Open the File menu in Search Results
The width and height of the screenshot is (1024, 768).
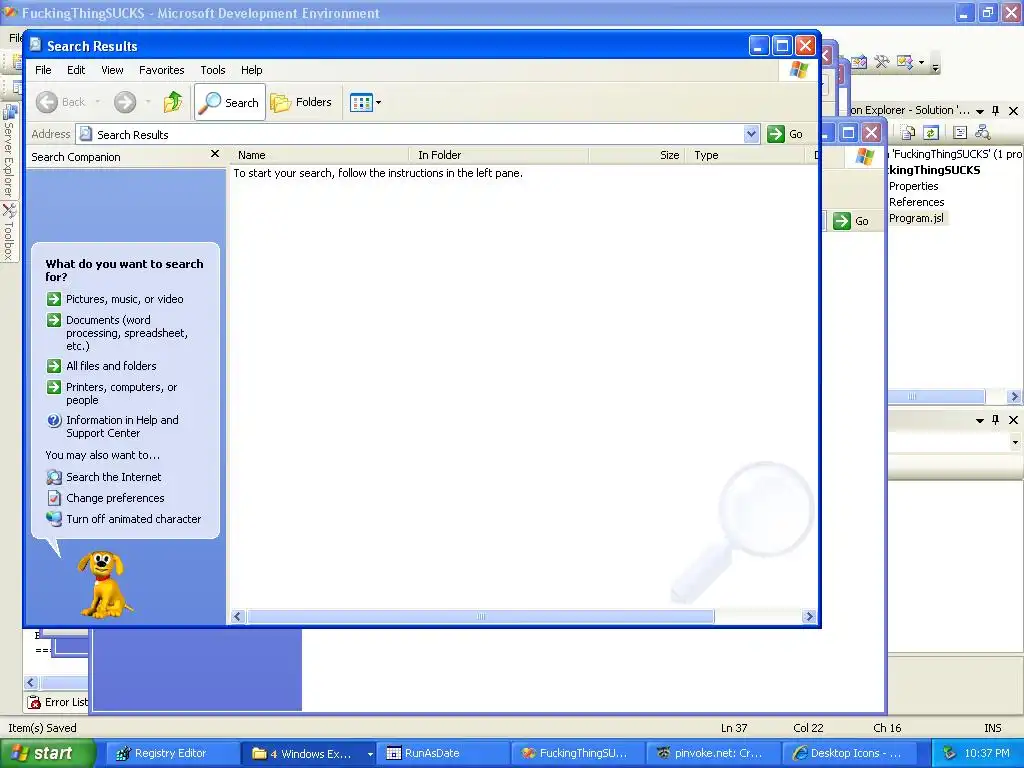click(43, 70)
